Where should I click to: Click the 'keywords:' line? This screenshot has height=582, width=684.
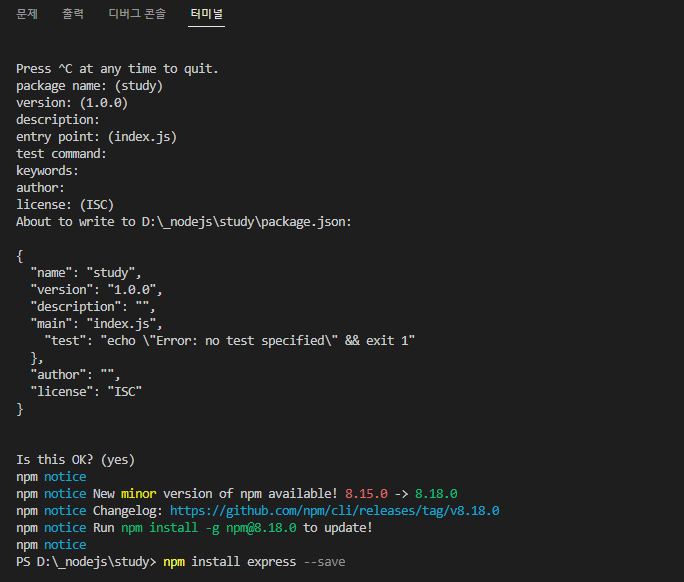(48, 171)
